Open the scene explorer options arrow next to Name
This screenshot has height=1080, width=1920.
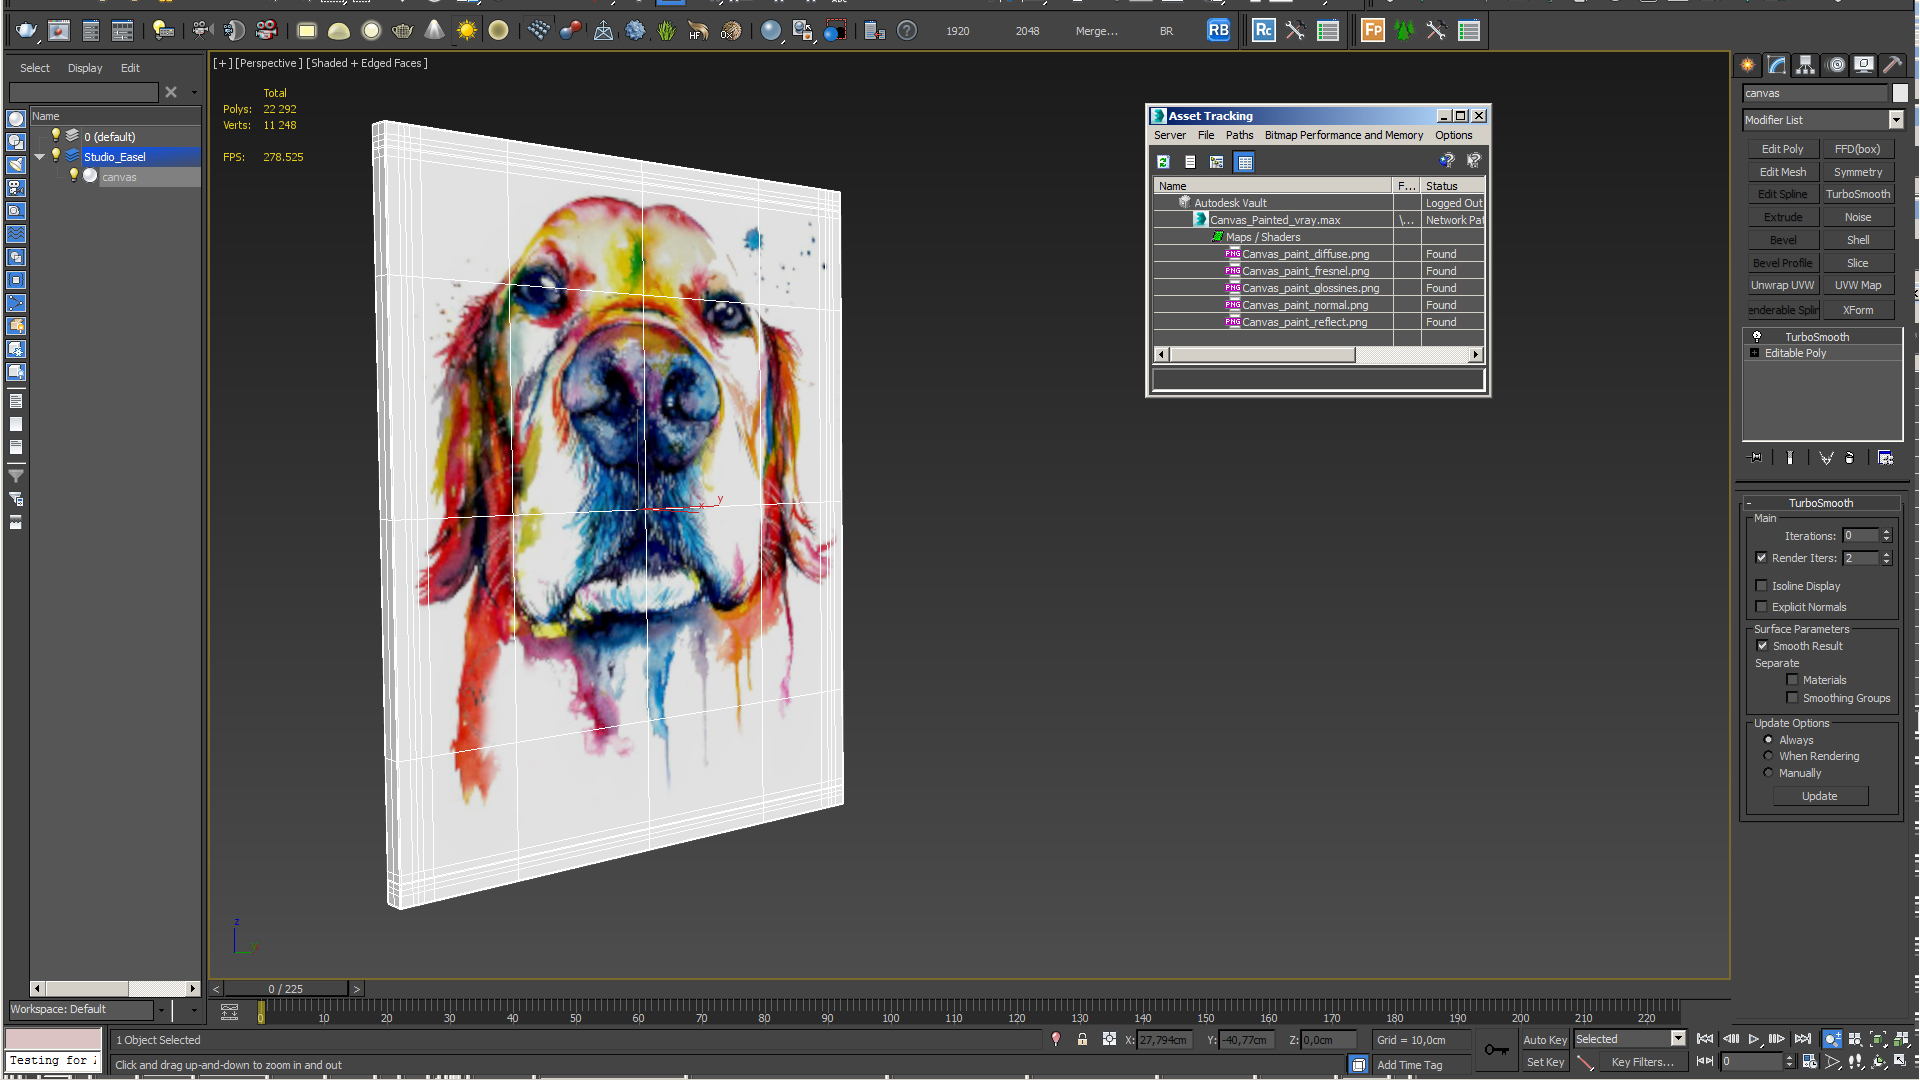point(194,92)
